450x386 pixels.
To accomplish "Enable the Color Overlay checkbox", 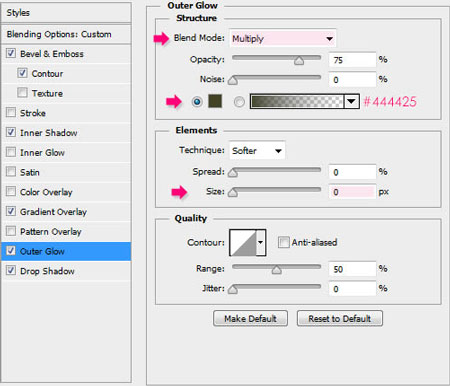I will tap(11, 191).
